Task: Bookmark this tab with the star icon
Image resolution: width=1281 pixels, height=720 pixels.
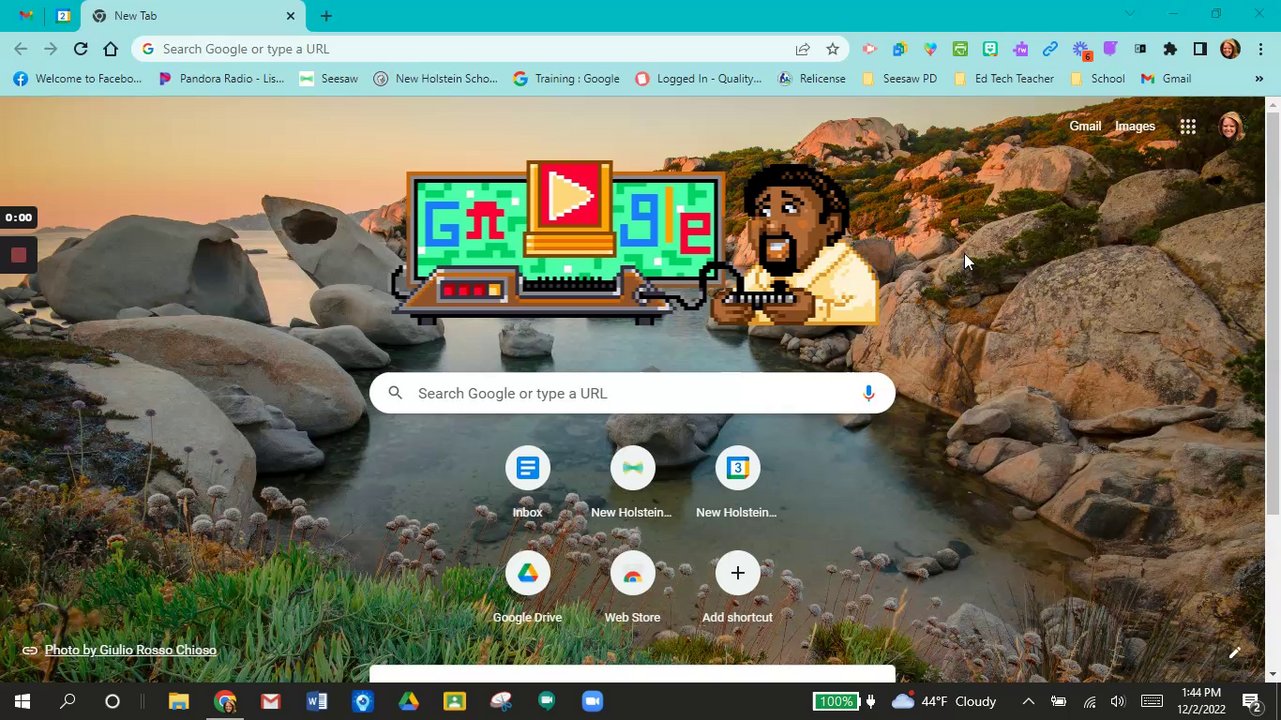Action: tap(832, 49)
